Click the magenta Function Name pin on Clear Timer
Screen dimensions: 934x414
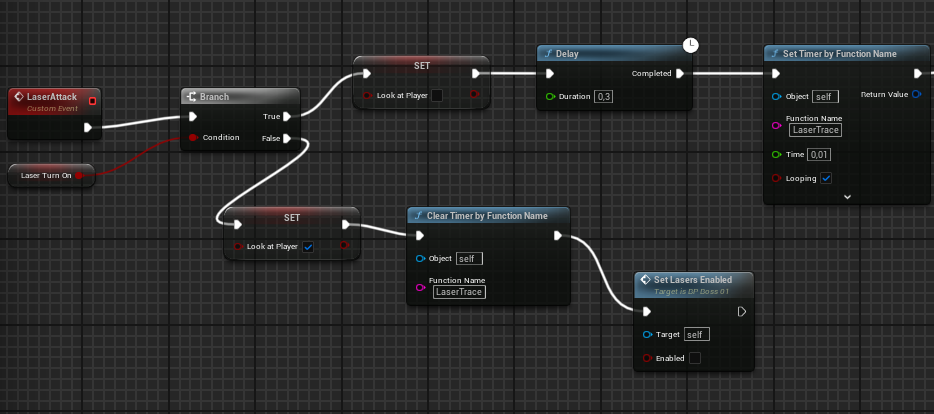[x=420, y=287]
